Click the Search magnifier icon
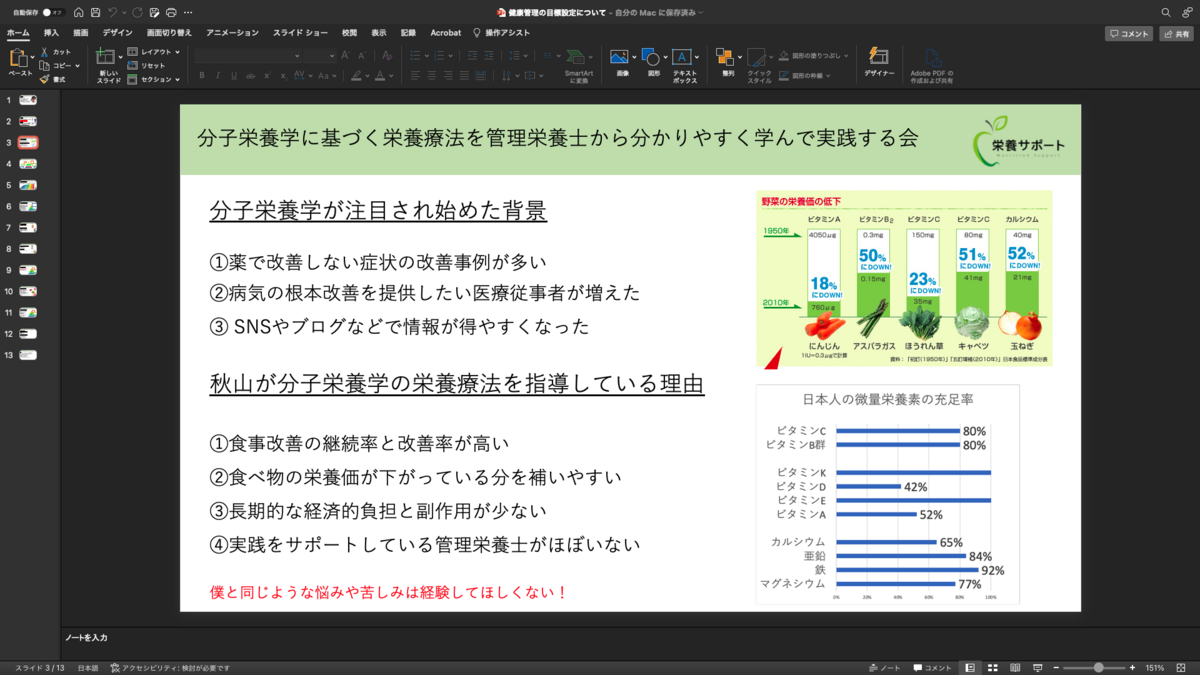1200x675 pixels. pos(1166,12)
